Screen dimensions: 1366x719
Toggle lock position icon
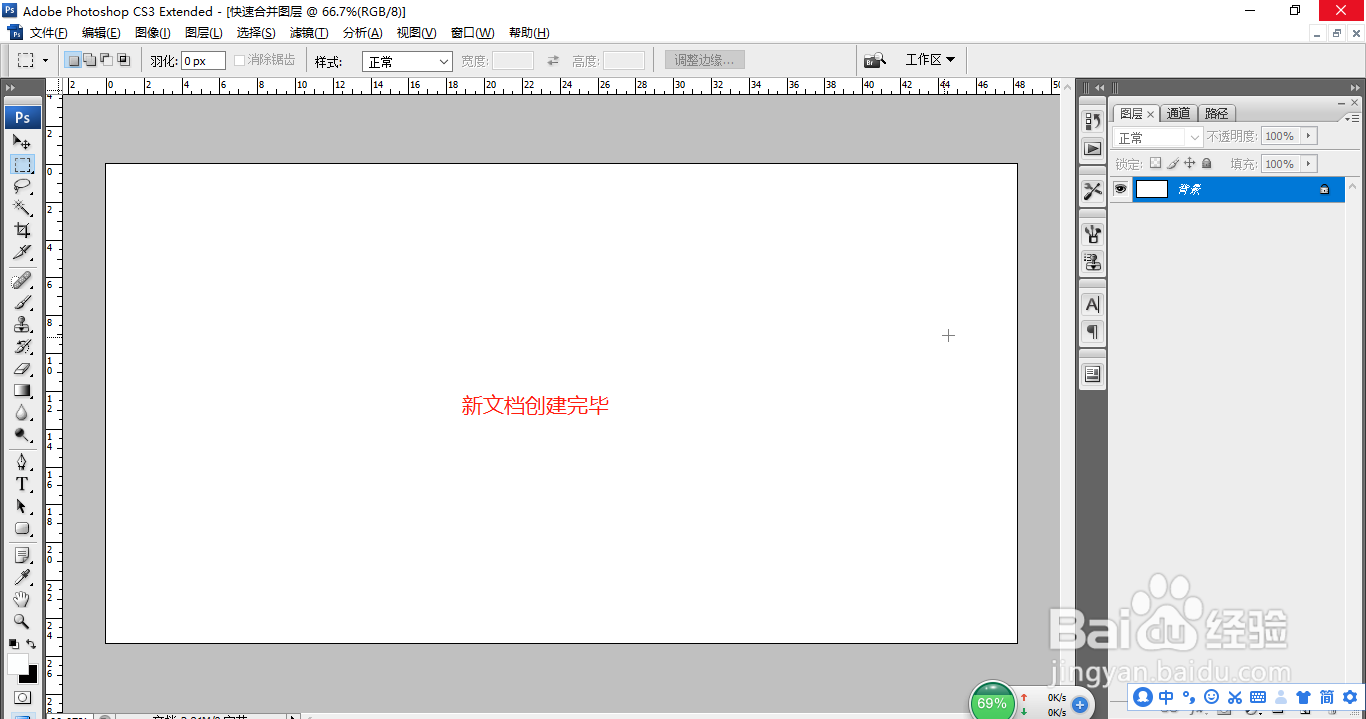(x=1190, y=163)
